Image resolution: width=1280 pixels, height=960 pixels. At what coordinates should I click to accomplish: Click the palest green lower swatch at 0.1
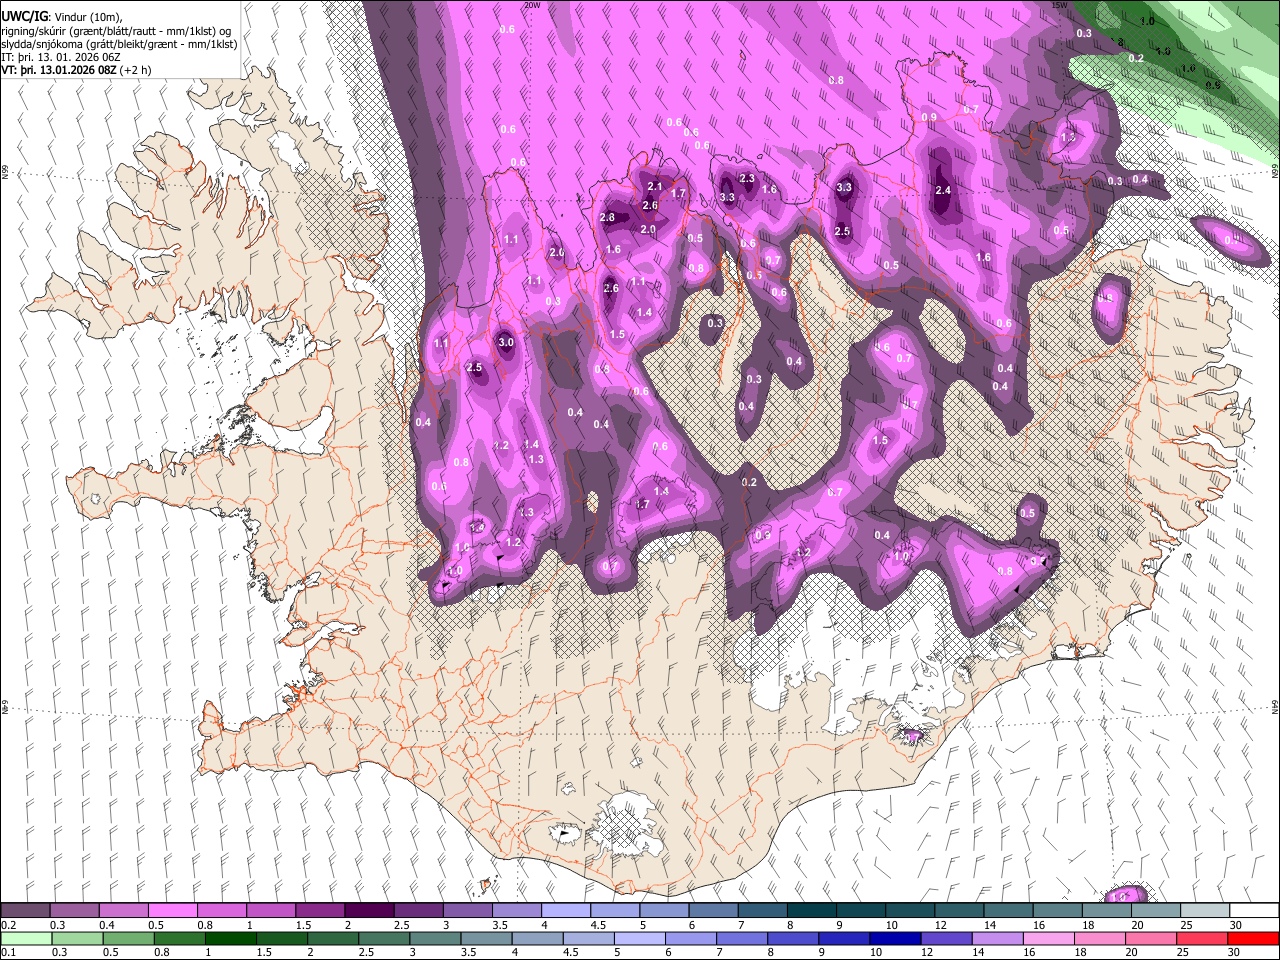point(26,939)
